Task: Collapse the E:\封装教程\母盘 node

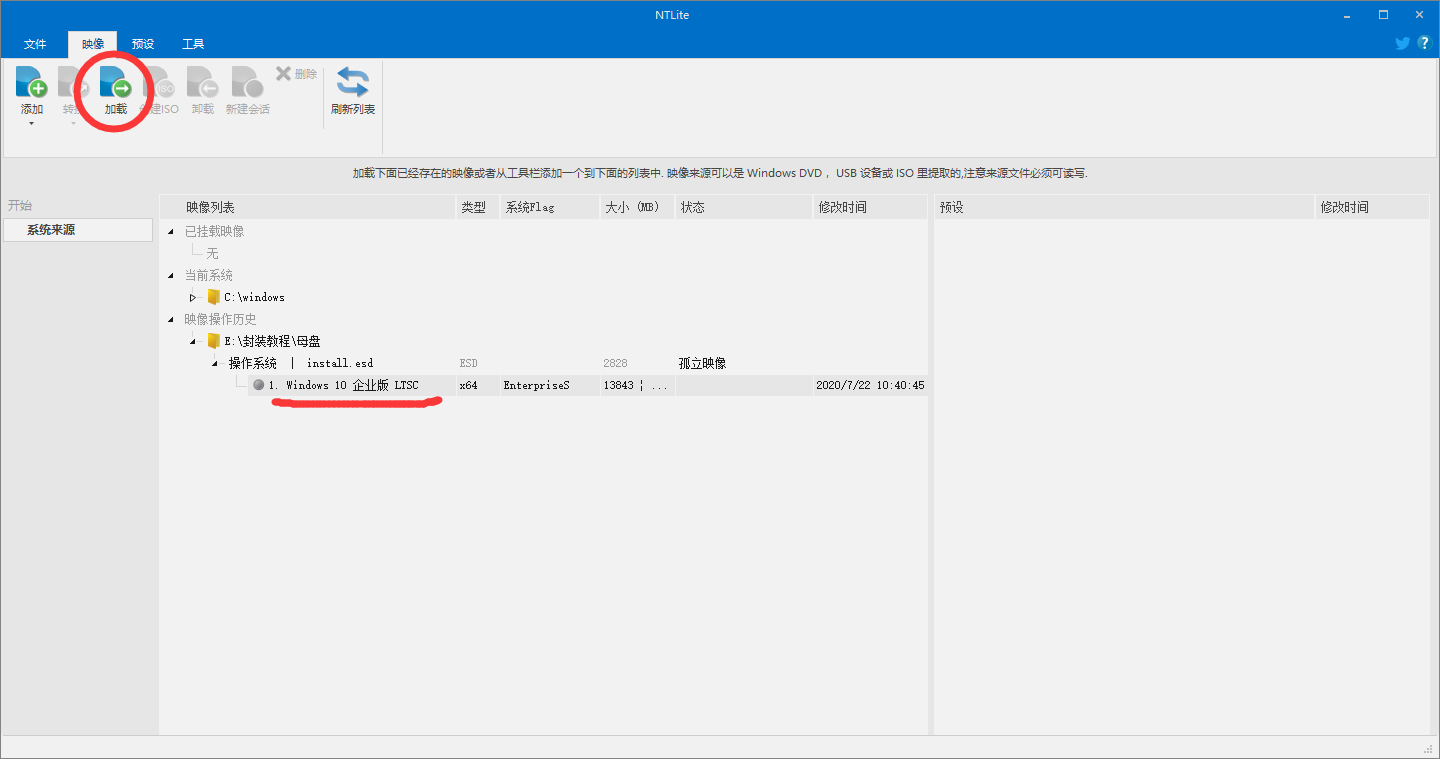Action: (192, 342)
